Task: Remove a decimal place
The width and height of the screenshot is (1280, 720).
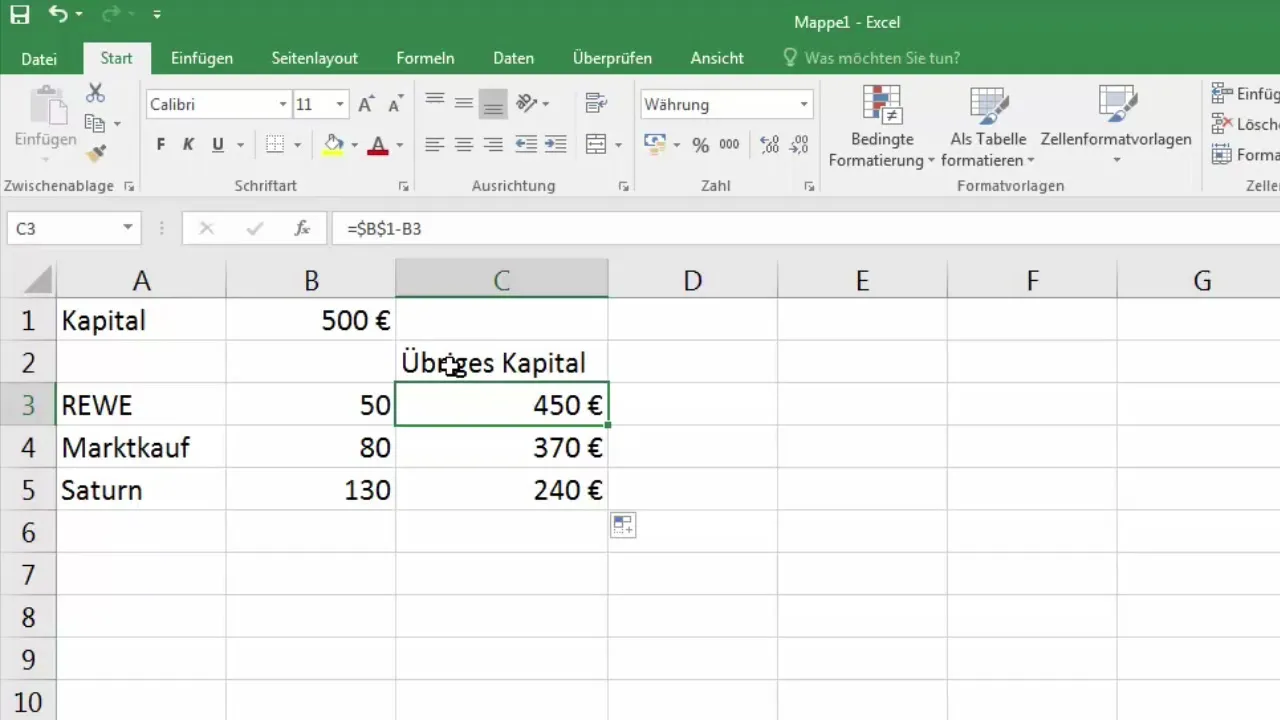Action: tap(799, 145)
